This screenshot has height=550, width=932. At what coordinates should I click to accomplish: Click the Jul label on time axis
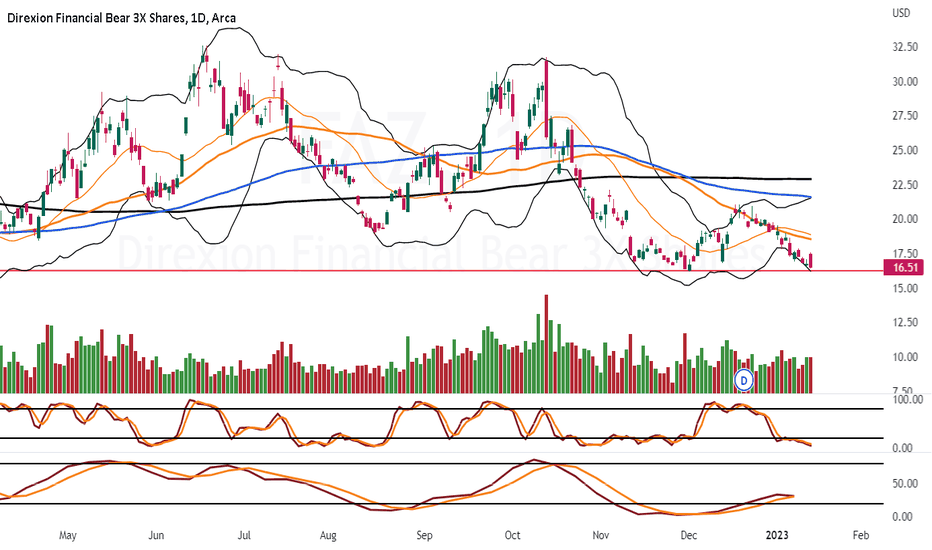(x=244, y=535)
